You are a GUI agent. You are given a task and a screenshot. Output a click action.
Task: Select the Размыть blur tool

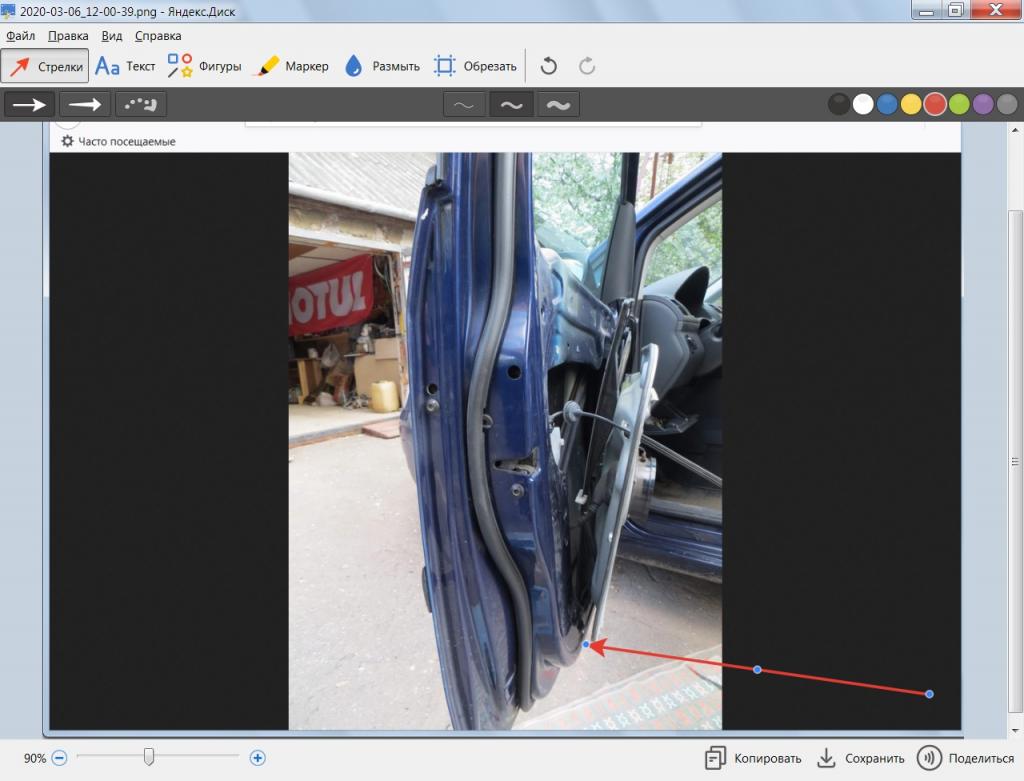click(381, 66)
